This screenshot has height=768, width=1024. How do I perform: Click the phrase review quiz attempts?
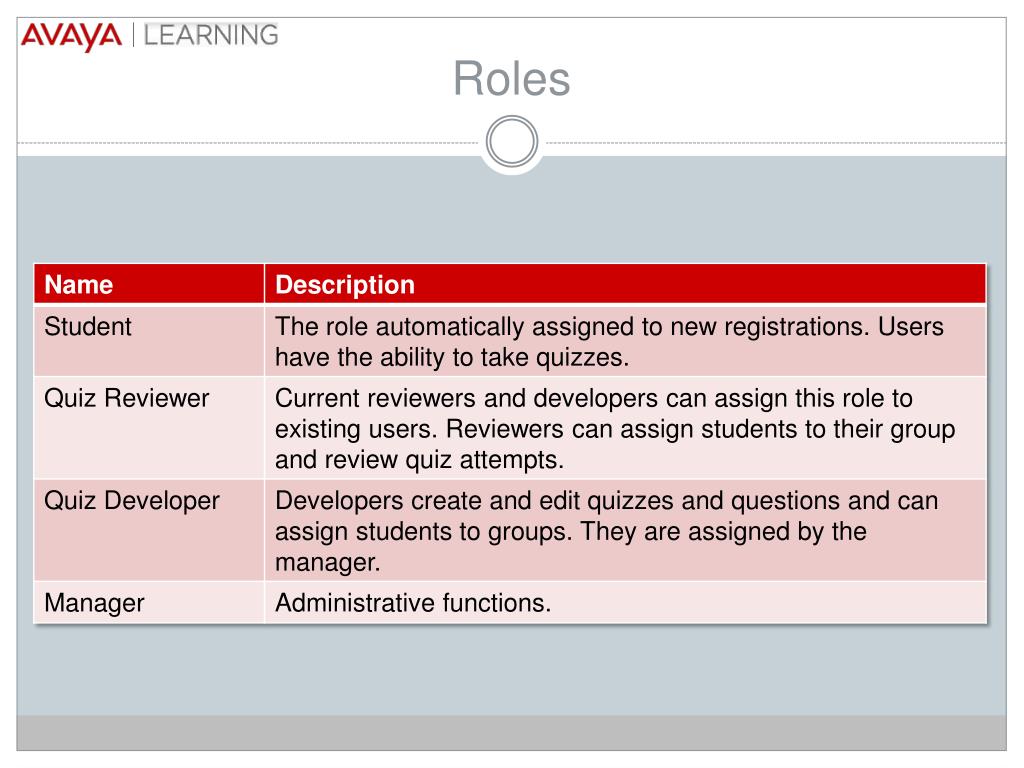click(443, 460)
